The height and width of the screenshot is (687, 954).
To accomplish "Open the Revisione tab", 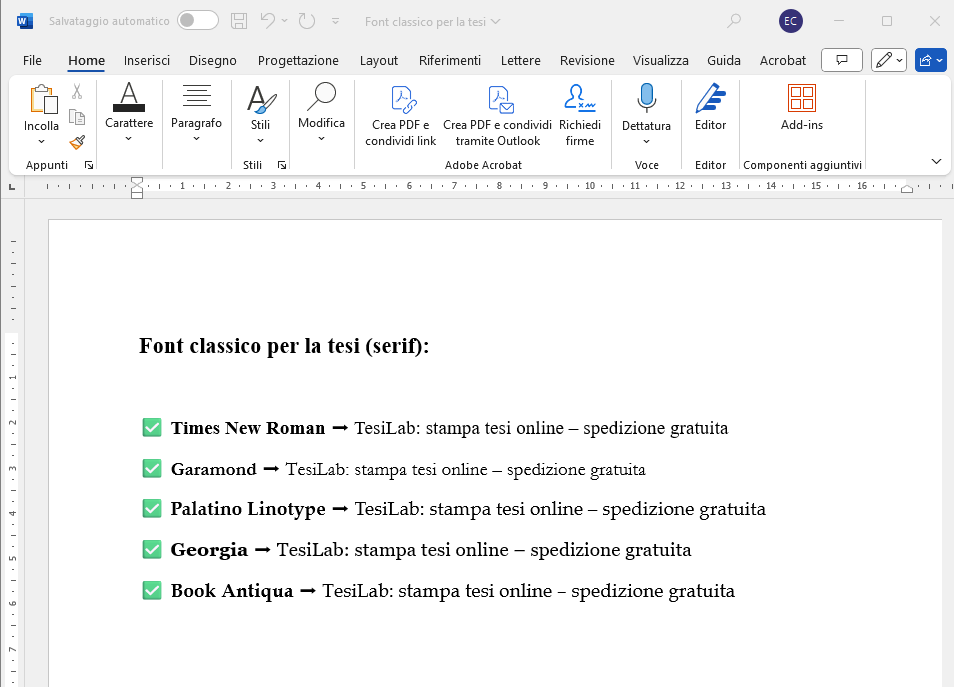I will coord(587,60).
